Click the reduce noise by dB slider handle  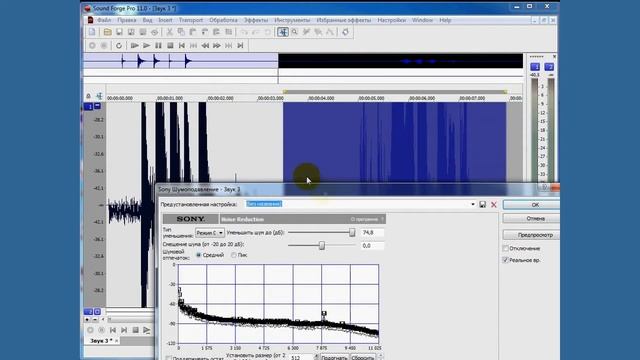pyautogui.click(x=352, y=233)
